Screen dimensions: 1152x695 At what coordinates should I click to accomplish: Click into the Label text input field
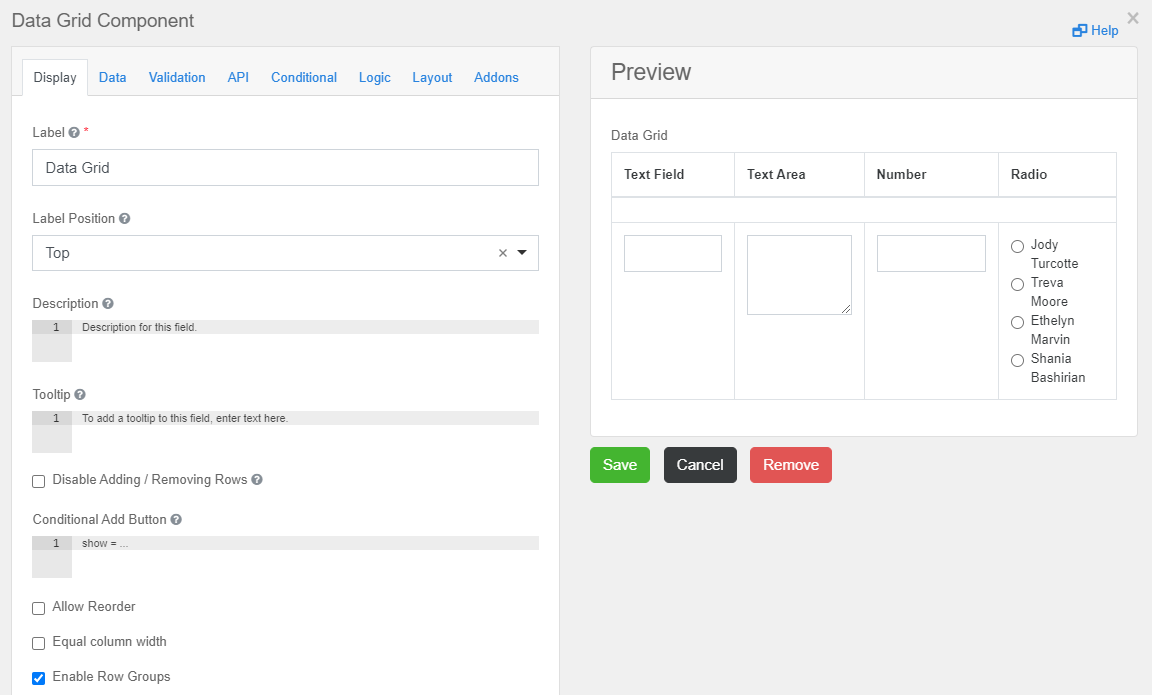pos(285,168)
